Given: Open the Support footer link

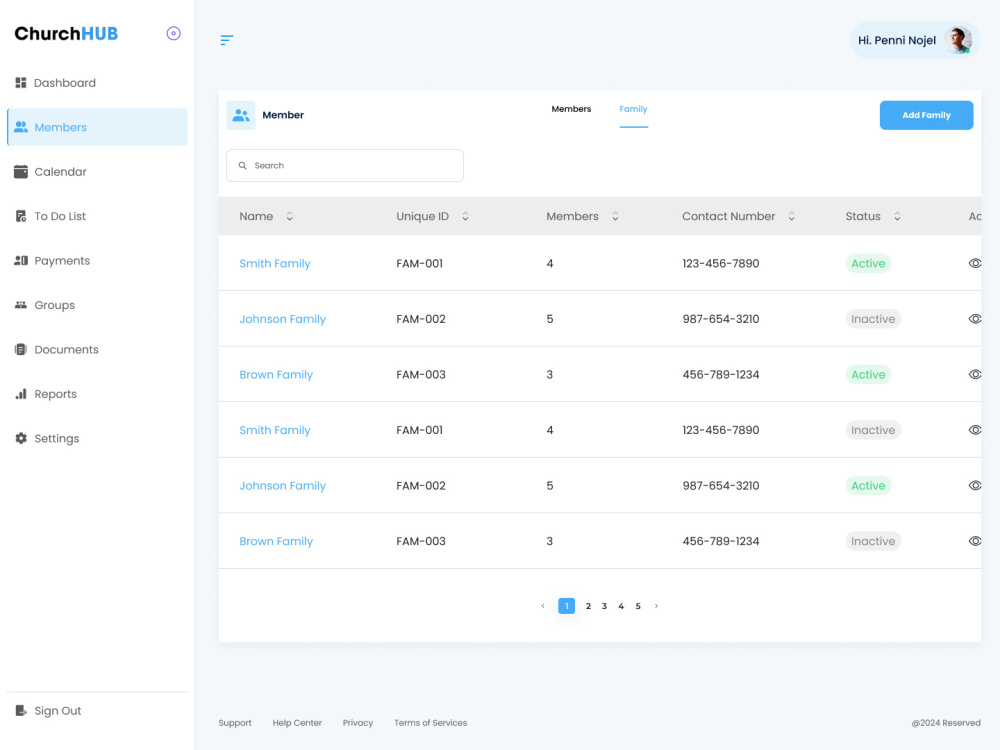Looking at the screenshot, I should 235,723.
